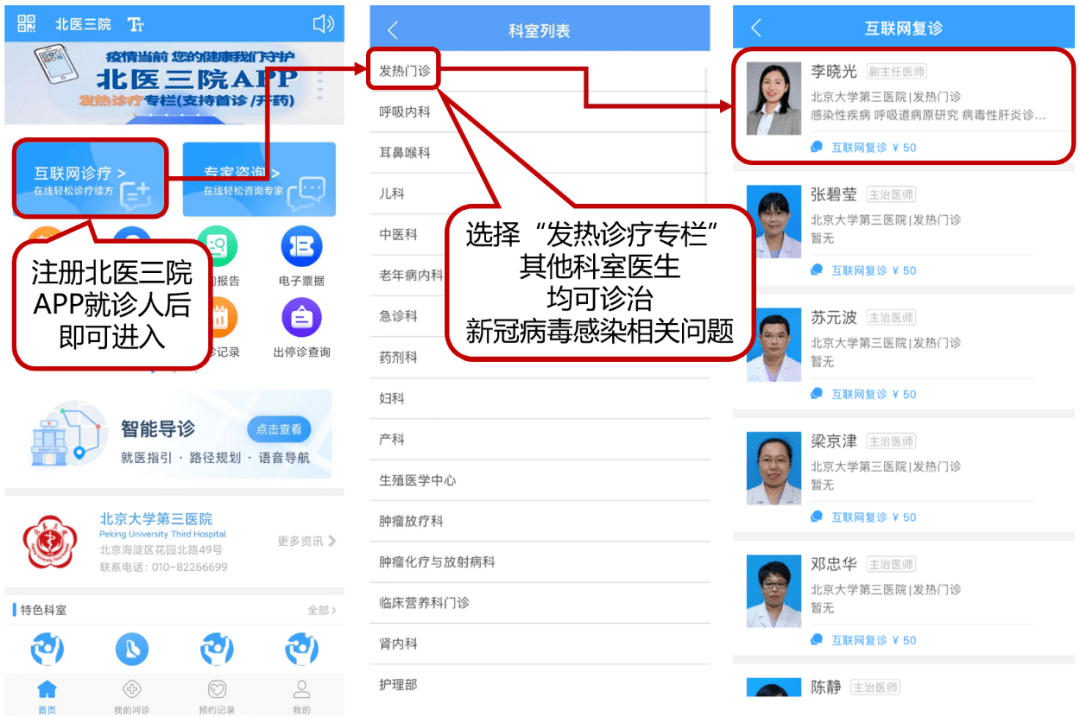Tap 互联网复诊 ¥50 for 梁京津

click(864, 517)
